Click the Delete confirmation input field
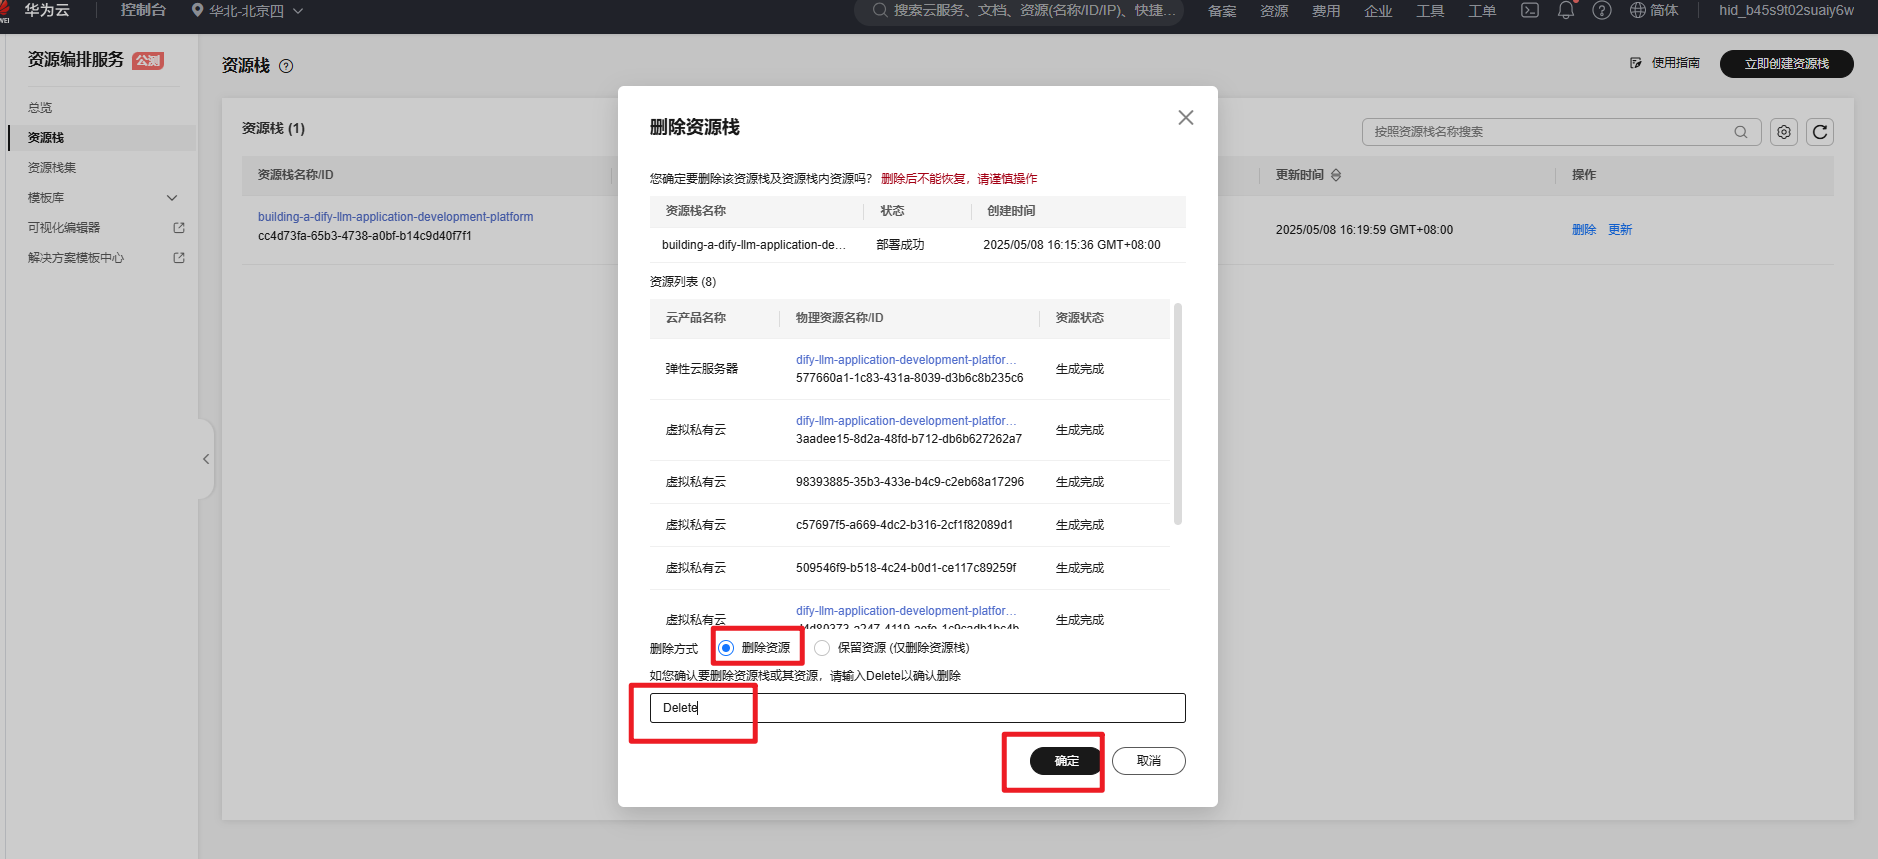Screen dimensions: 1878x859 (x=918, y=708)
